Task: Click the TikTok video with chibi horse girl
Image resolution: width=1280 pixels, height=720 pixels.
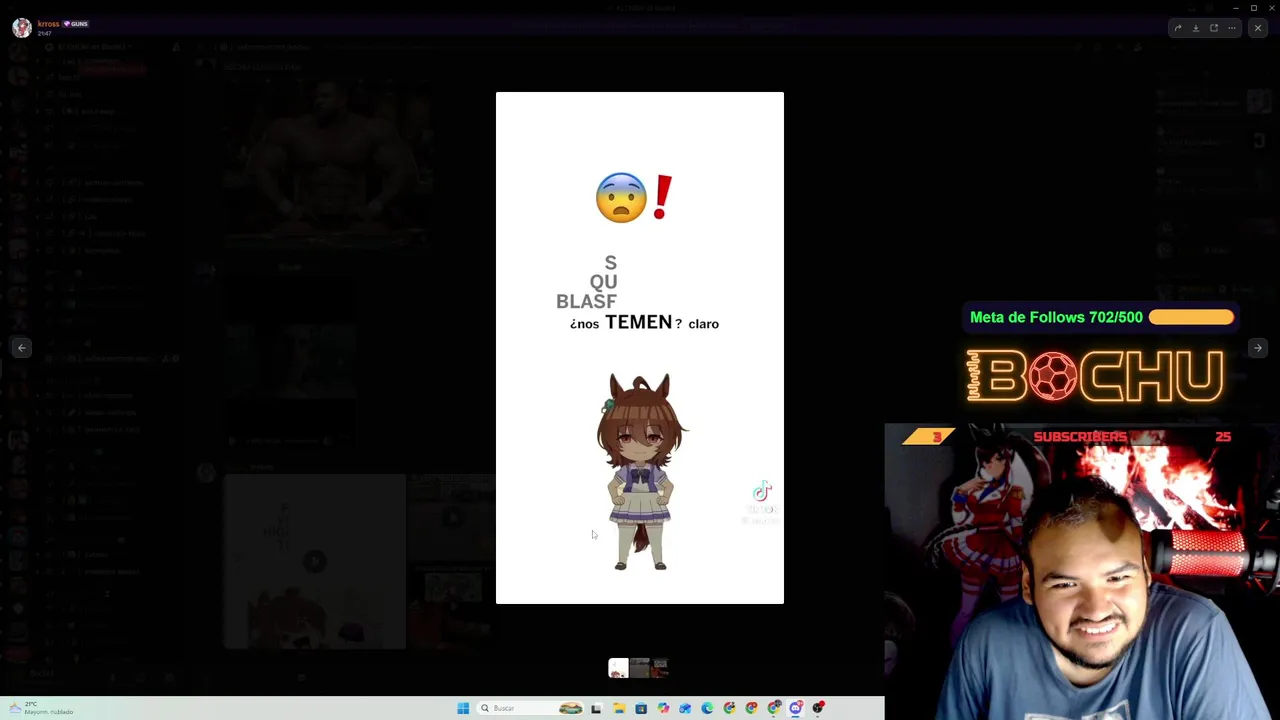Action: coord(640,348)
